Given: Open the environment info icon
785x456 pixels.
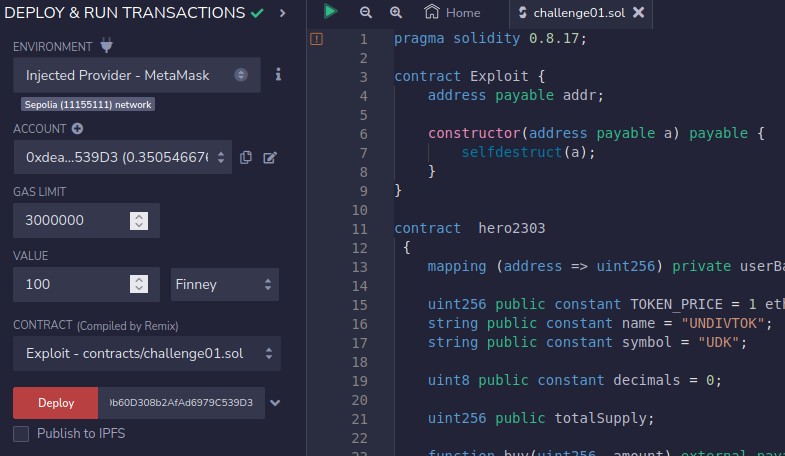Looking at the screenshot, I should [x=278, y=75].
